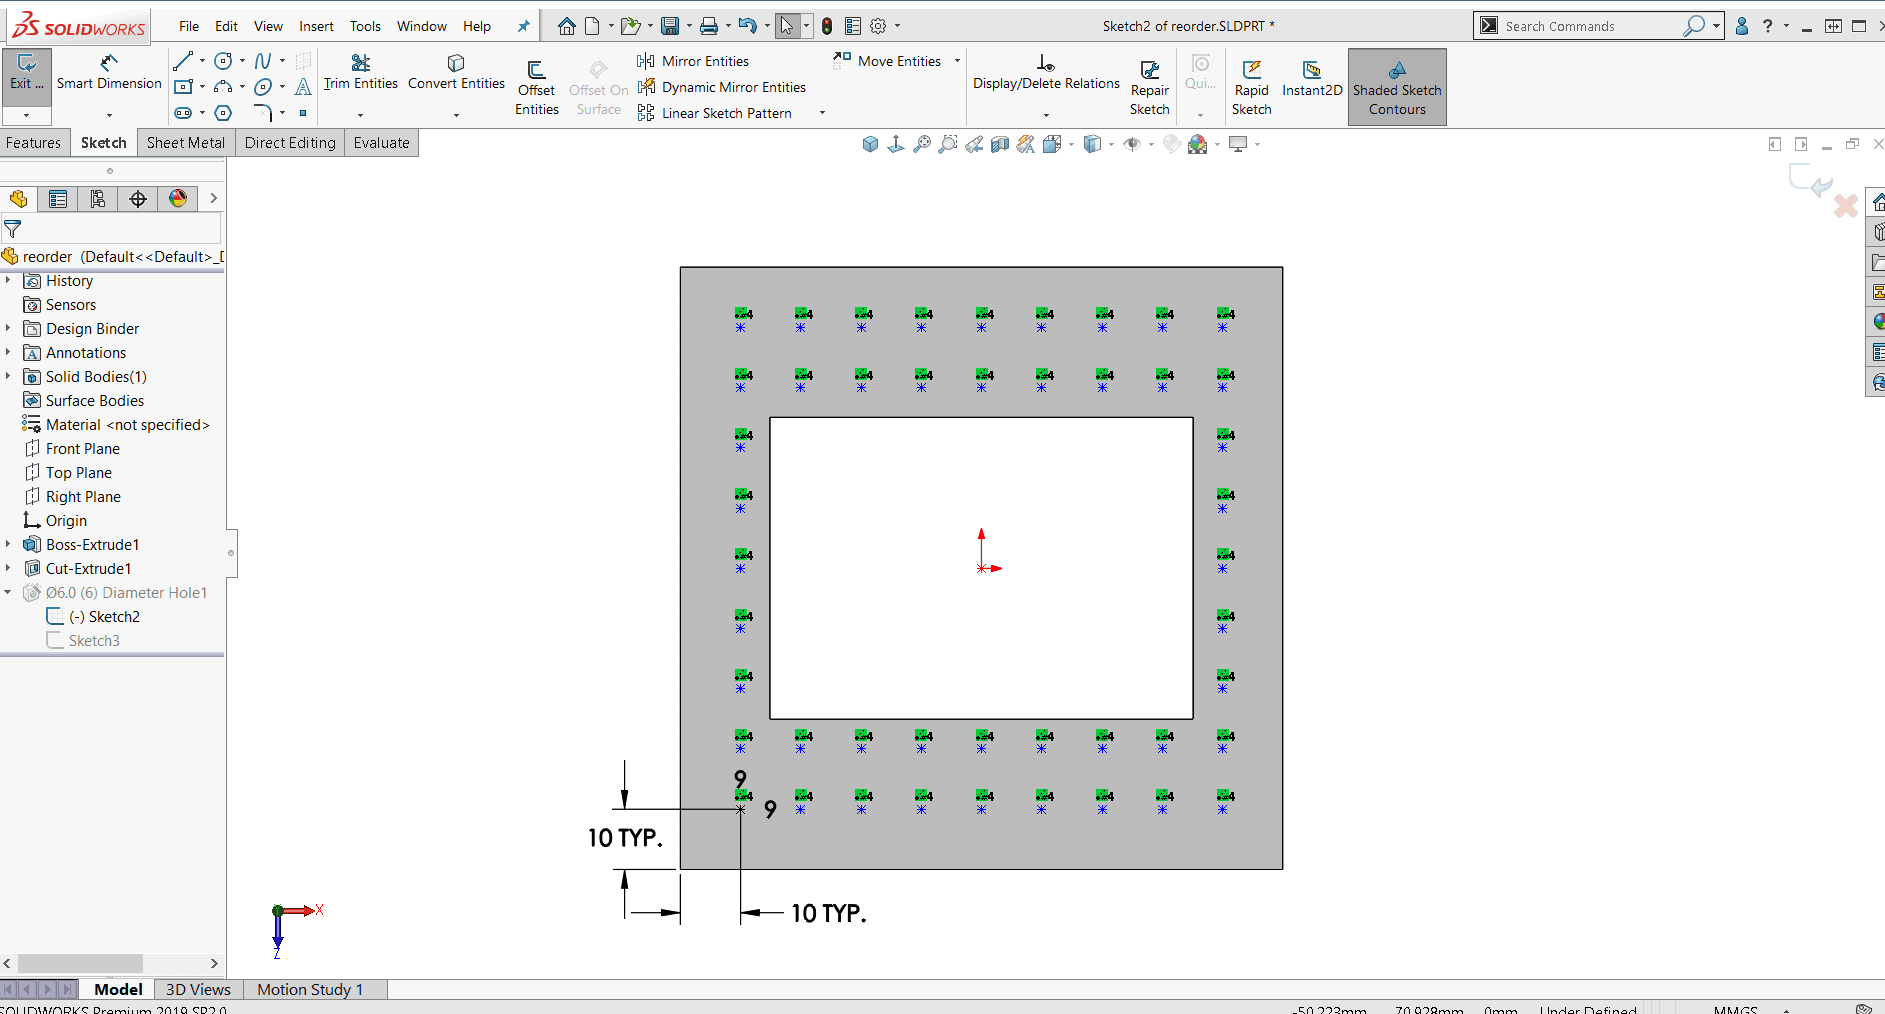Image resolution: width=1885 pixels, height=1014 pixels.
Task: Click the pin icon beside Help menu
Action: (x=523, y=26)
